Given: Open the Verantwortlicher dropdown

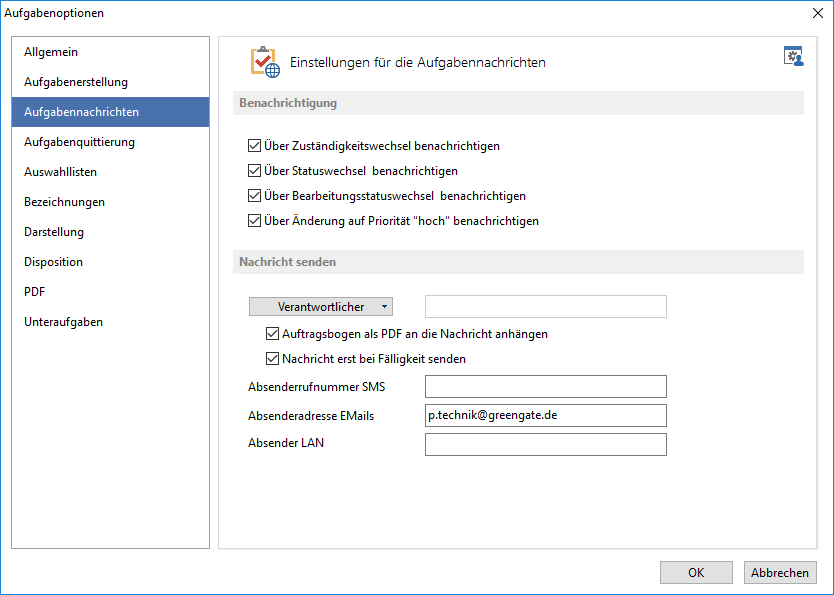Looking at the screenshot, I should pos(321,307).
